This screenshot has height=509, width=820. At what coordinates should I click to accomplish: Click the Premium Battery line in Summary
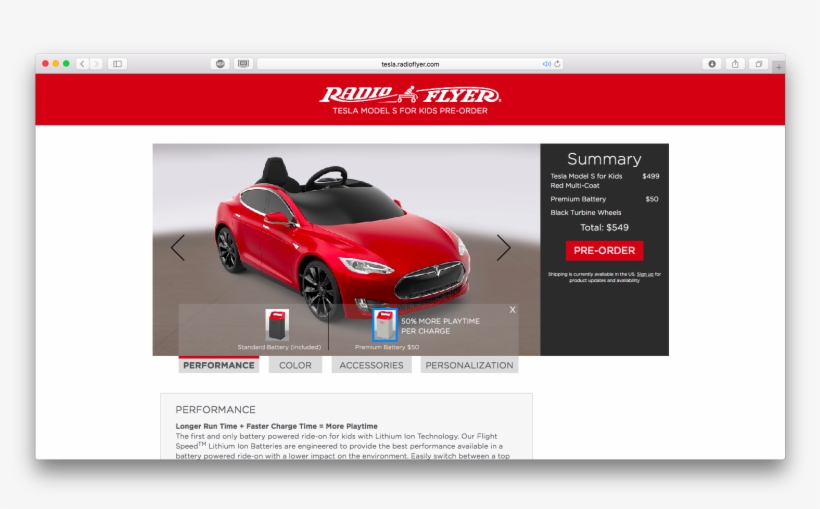click(604, 199)
